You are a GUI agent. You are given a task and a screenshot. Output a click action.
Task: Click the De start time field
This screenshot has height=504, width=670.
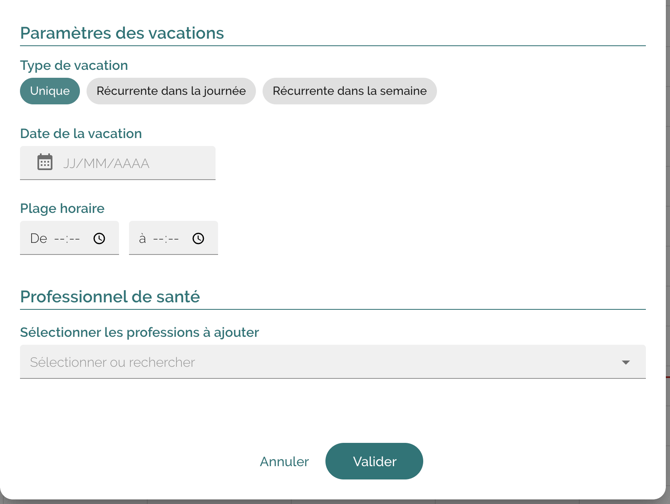tap(69, 238)
